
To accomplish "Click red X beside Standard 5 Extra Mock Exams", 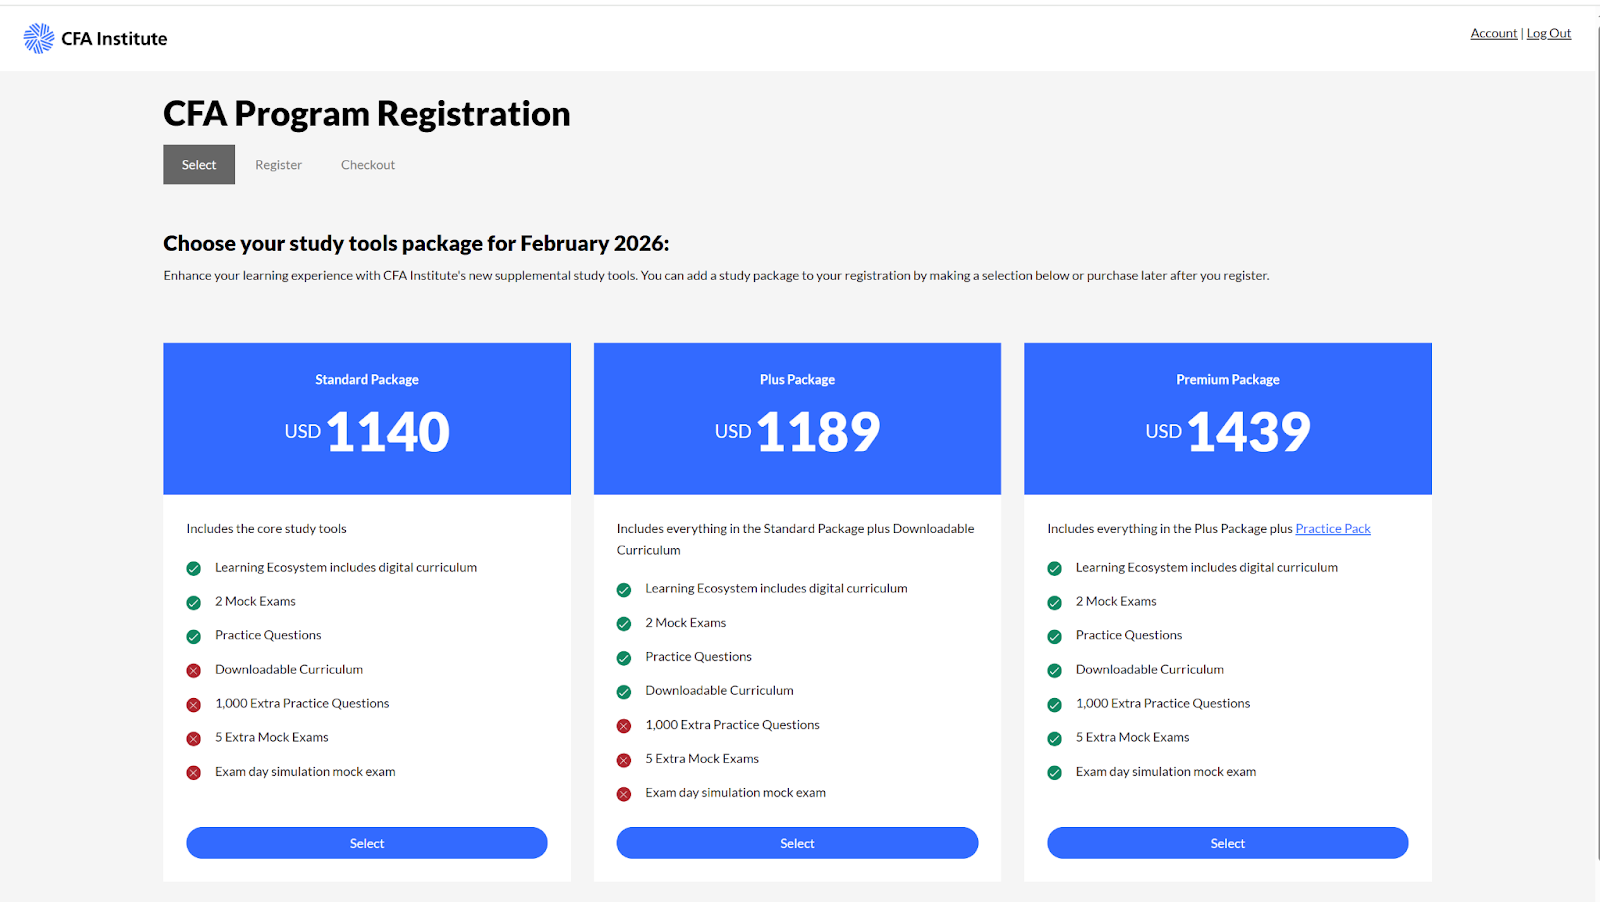I will pos(194,739).
